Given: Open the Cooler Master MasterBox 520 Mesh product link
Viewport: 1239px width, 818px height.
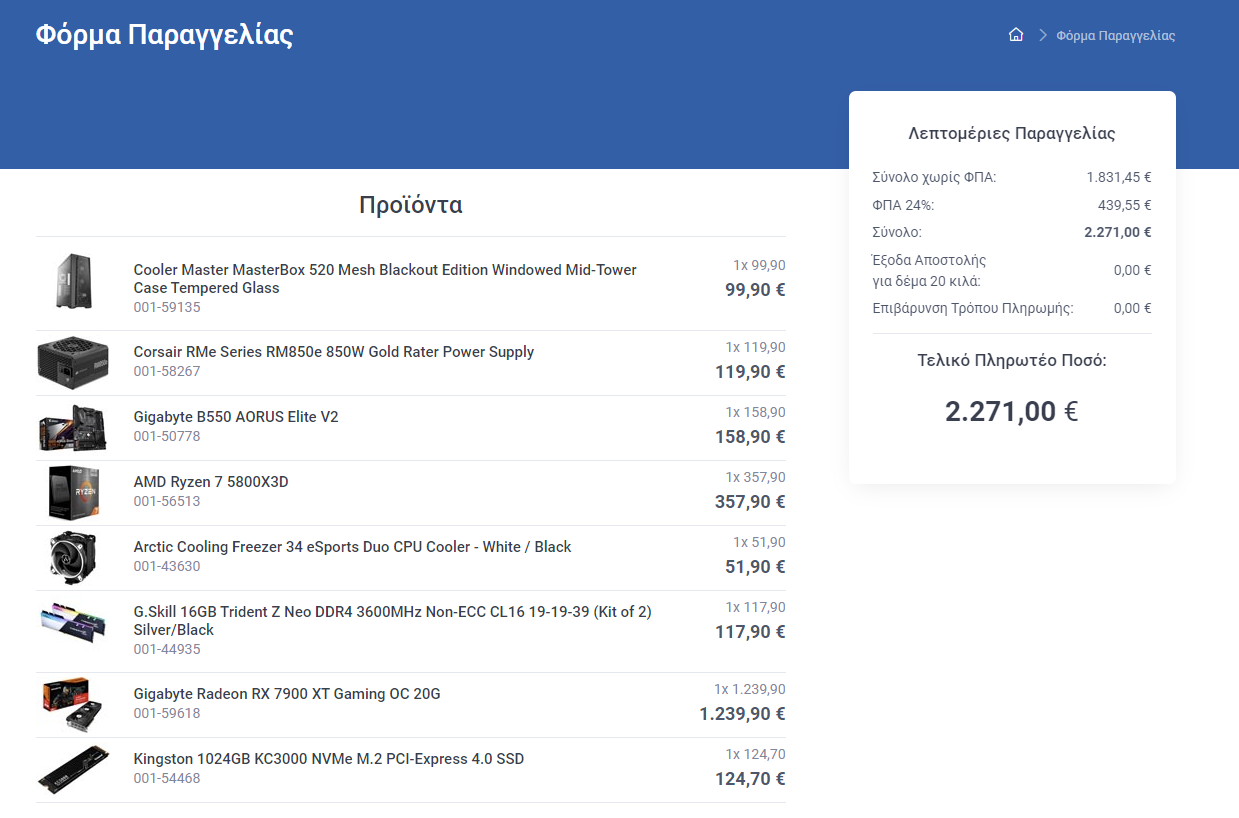Looking at the screenshot, I should pos(385,279).
